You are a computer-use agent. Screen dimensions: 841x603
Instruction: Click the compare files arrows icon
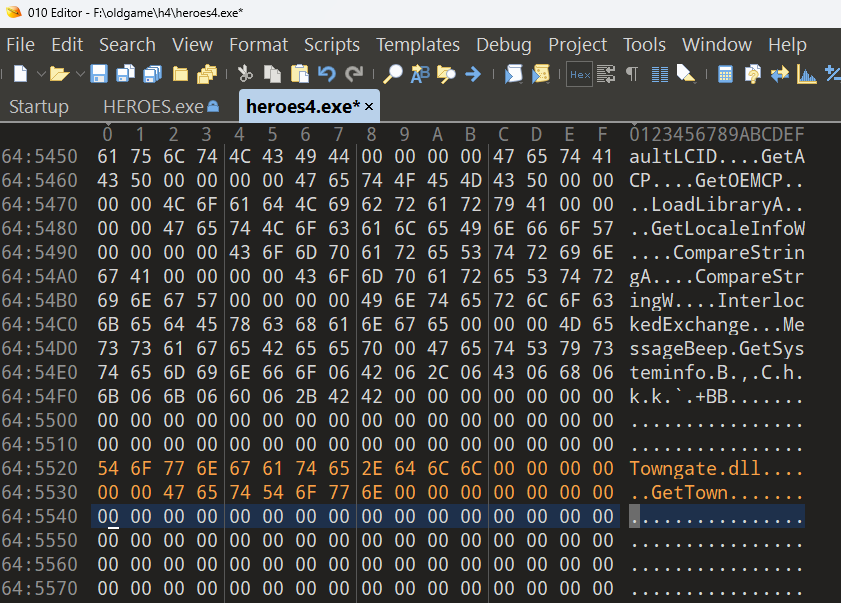[x=780, y=73]
